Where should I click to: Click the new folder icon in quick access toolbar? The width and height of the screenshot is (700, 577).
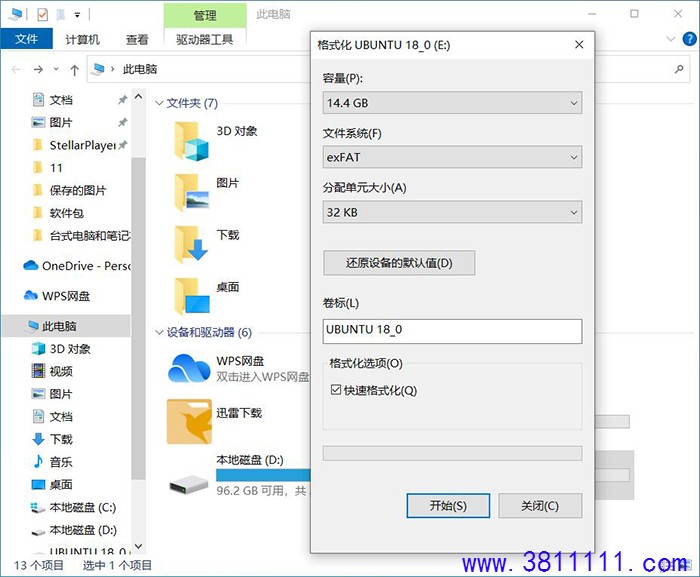(x=61, y=15)
